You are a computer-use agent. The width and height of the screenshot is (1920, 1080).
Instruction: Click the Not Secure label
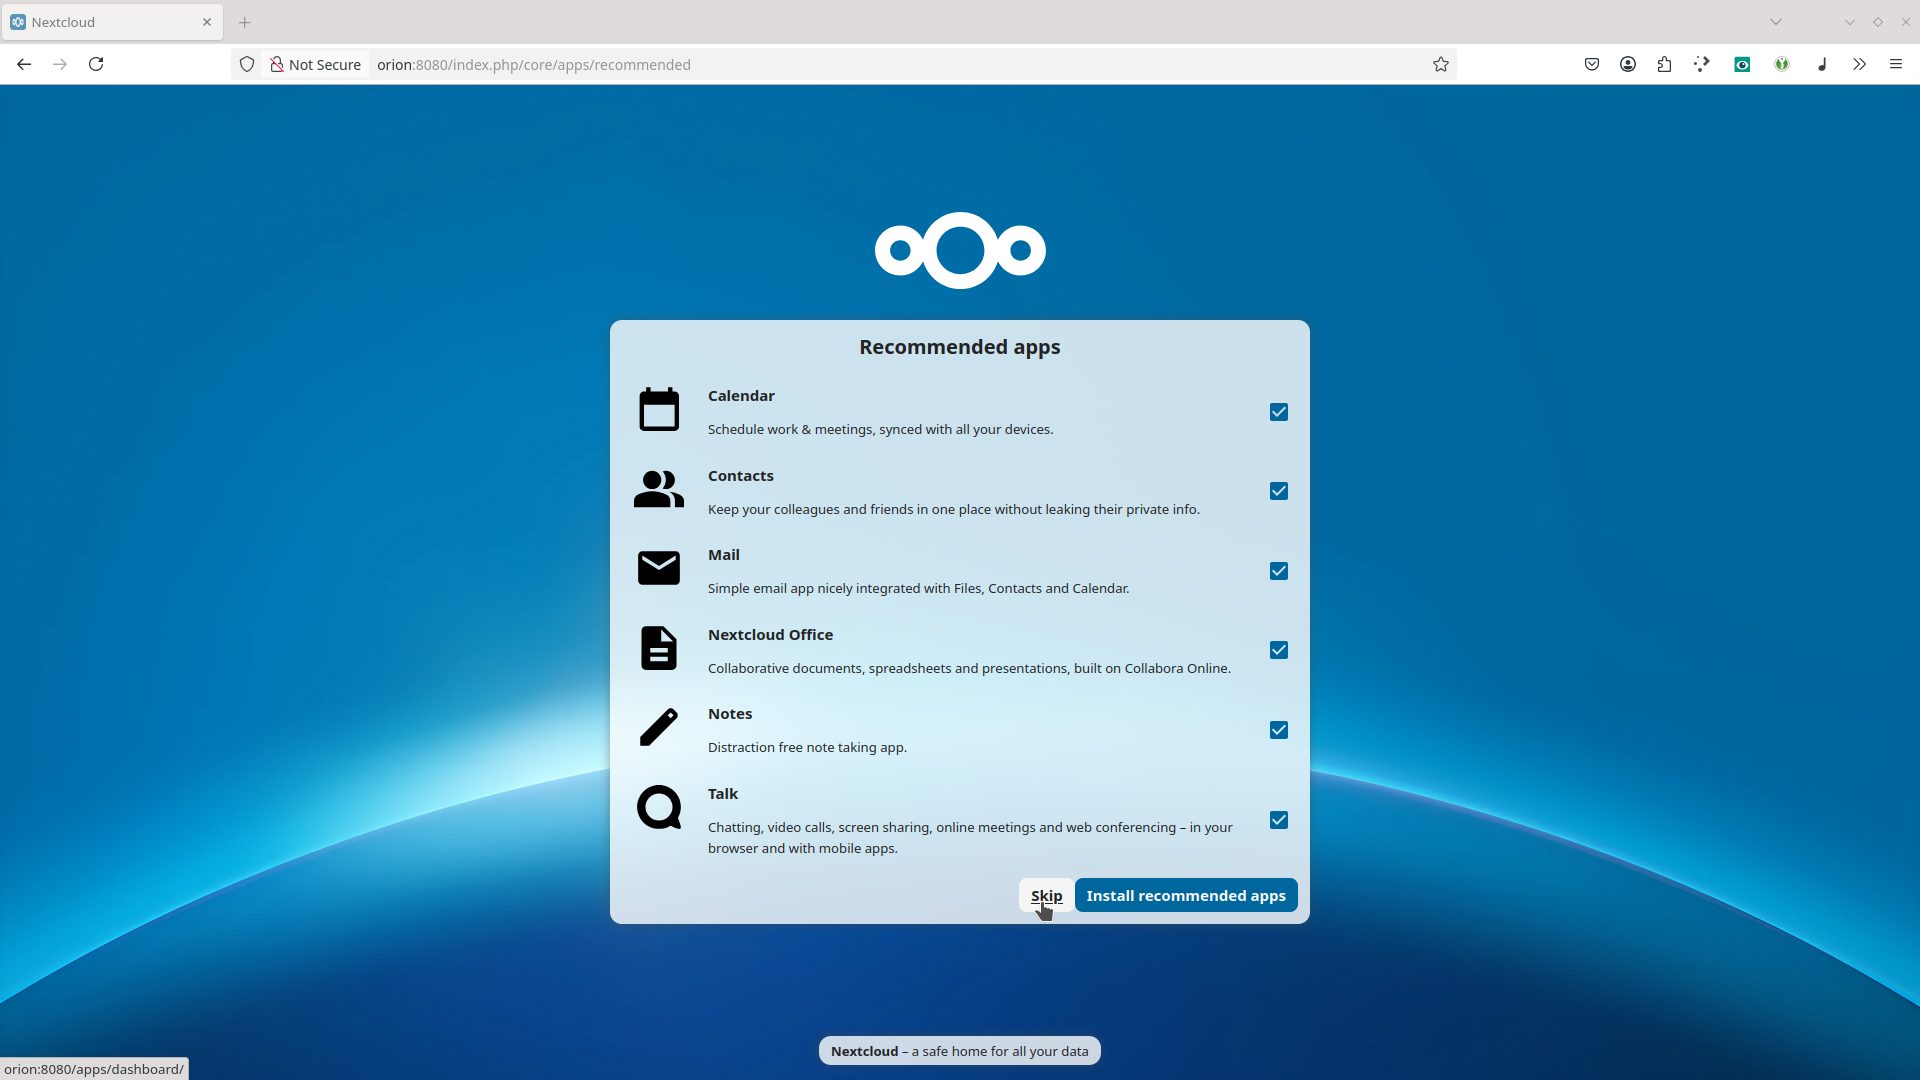click(325, 64)
